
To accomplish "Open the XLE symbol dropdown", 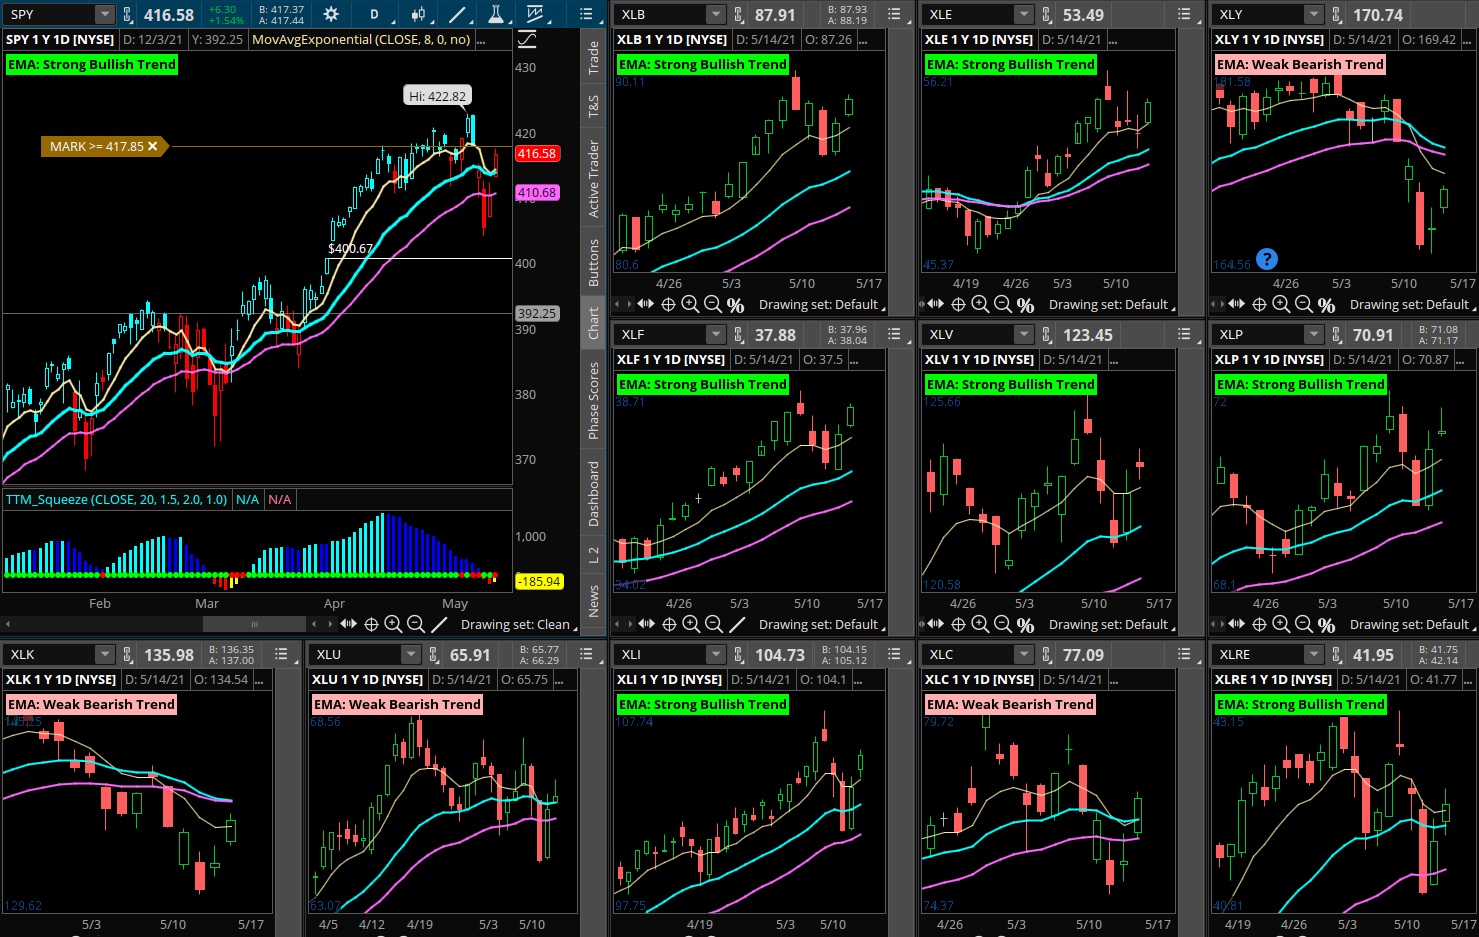I will 1023,14.
